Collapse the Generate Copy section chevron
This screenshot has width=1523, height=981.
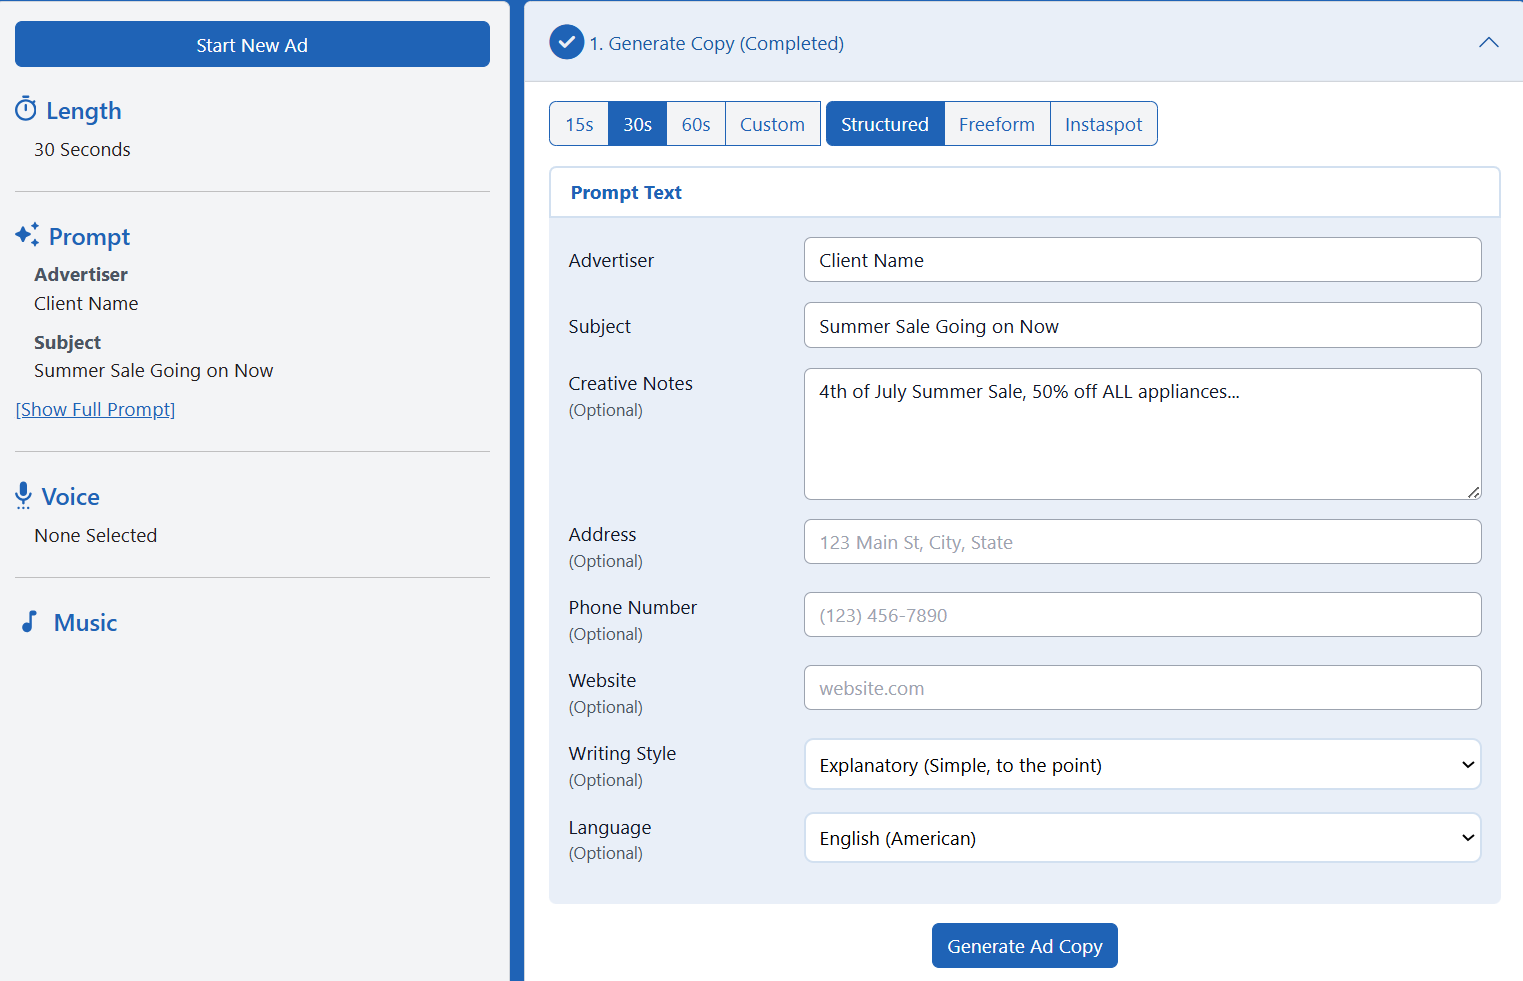(1488, 42)
